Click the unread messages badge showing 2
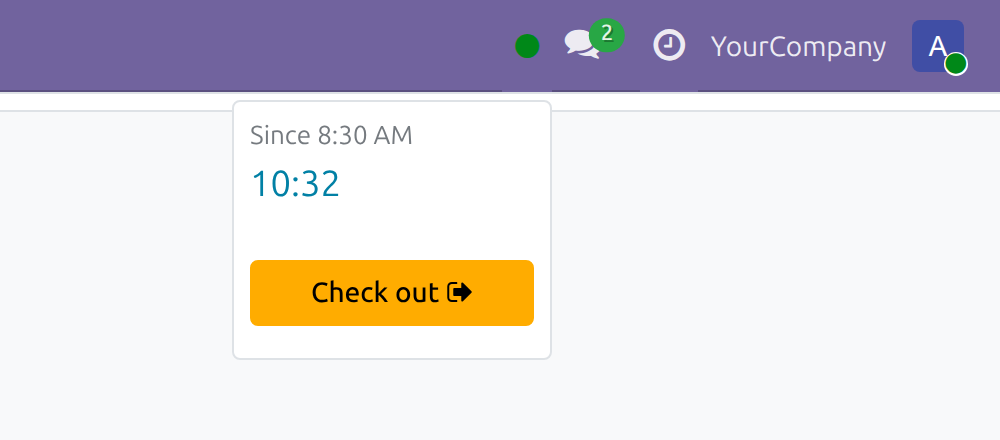 [607, 34]
